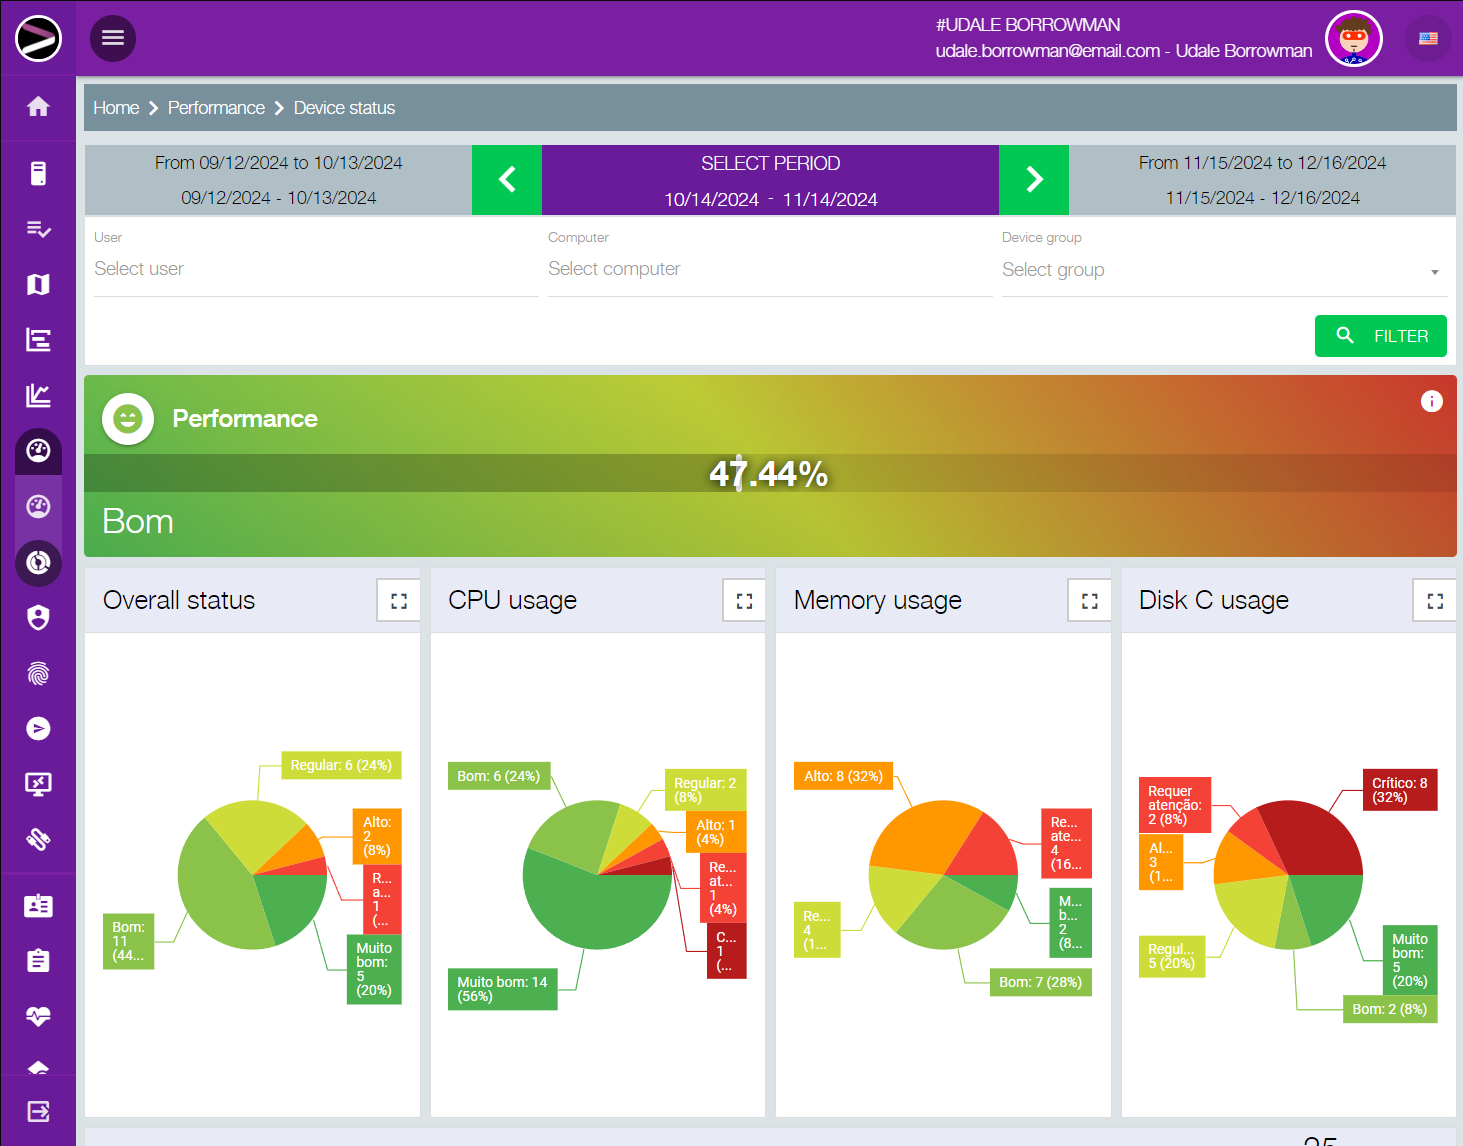Expand the Disk C usage chart to fullscreen
The width and height of the screenshot is (1463, 1146).
pos(1435,601)
